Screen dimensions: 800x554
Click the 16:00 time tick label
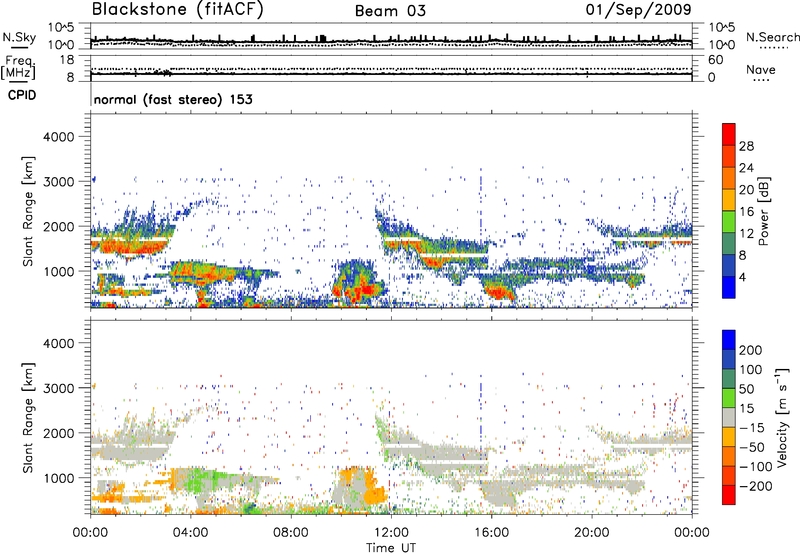(x=491, y=533)
